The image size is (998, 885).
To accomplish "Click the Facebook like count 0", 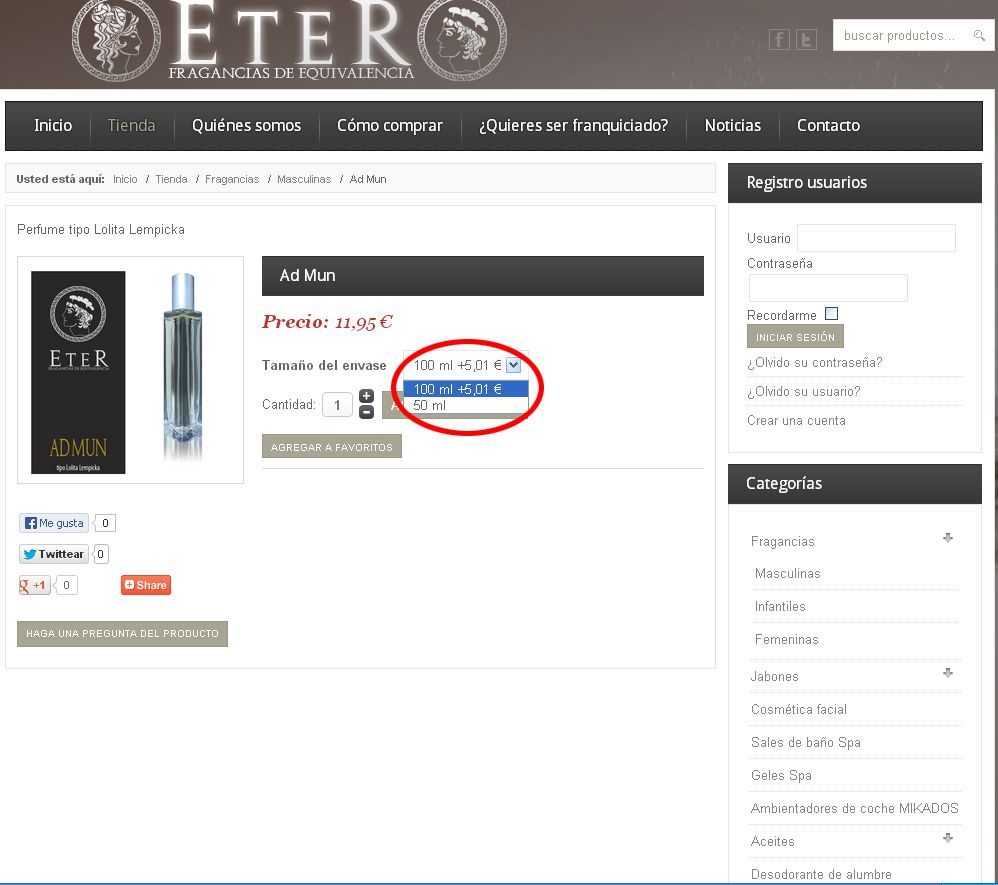I will [105, 523].
